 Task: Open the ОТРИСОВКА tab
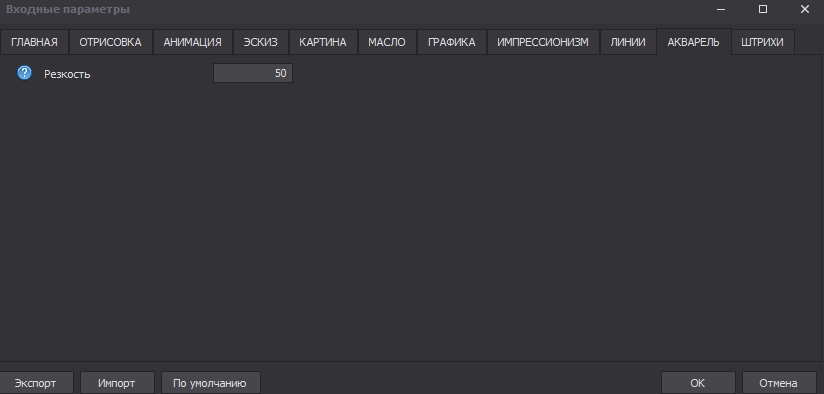pyautogui.click(x=110, y=42)
